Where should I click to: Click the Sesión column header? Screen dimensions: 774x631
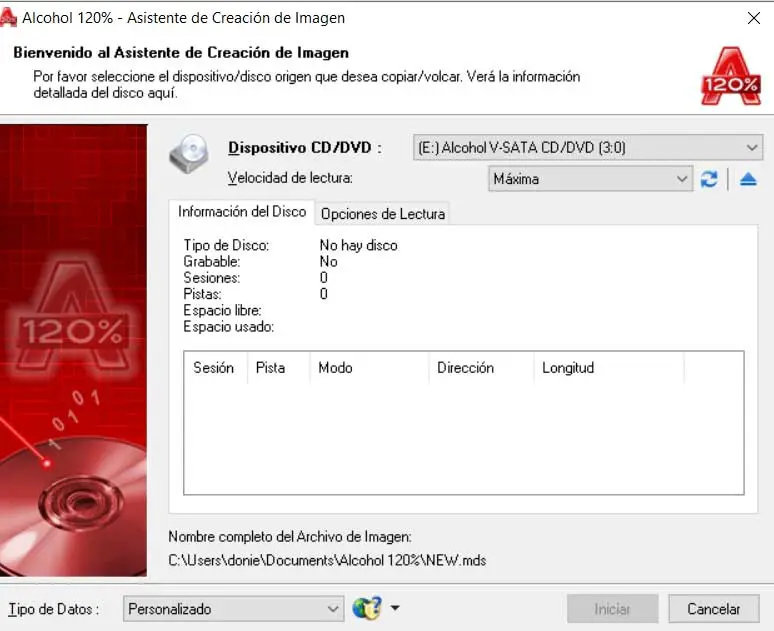[215, 368]
